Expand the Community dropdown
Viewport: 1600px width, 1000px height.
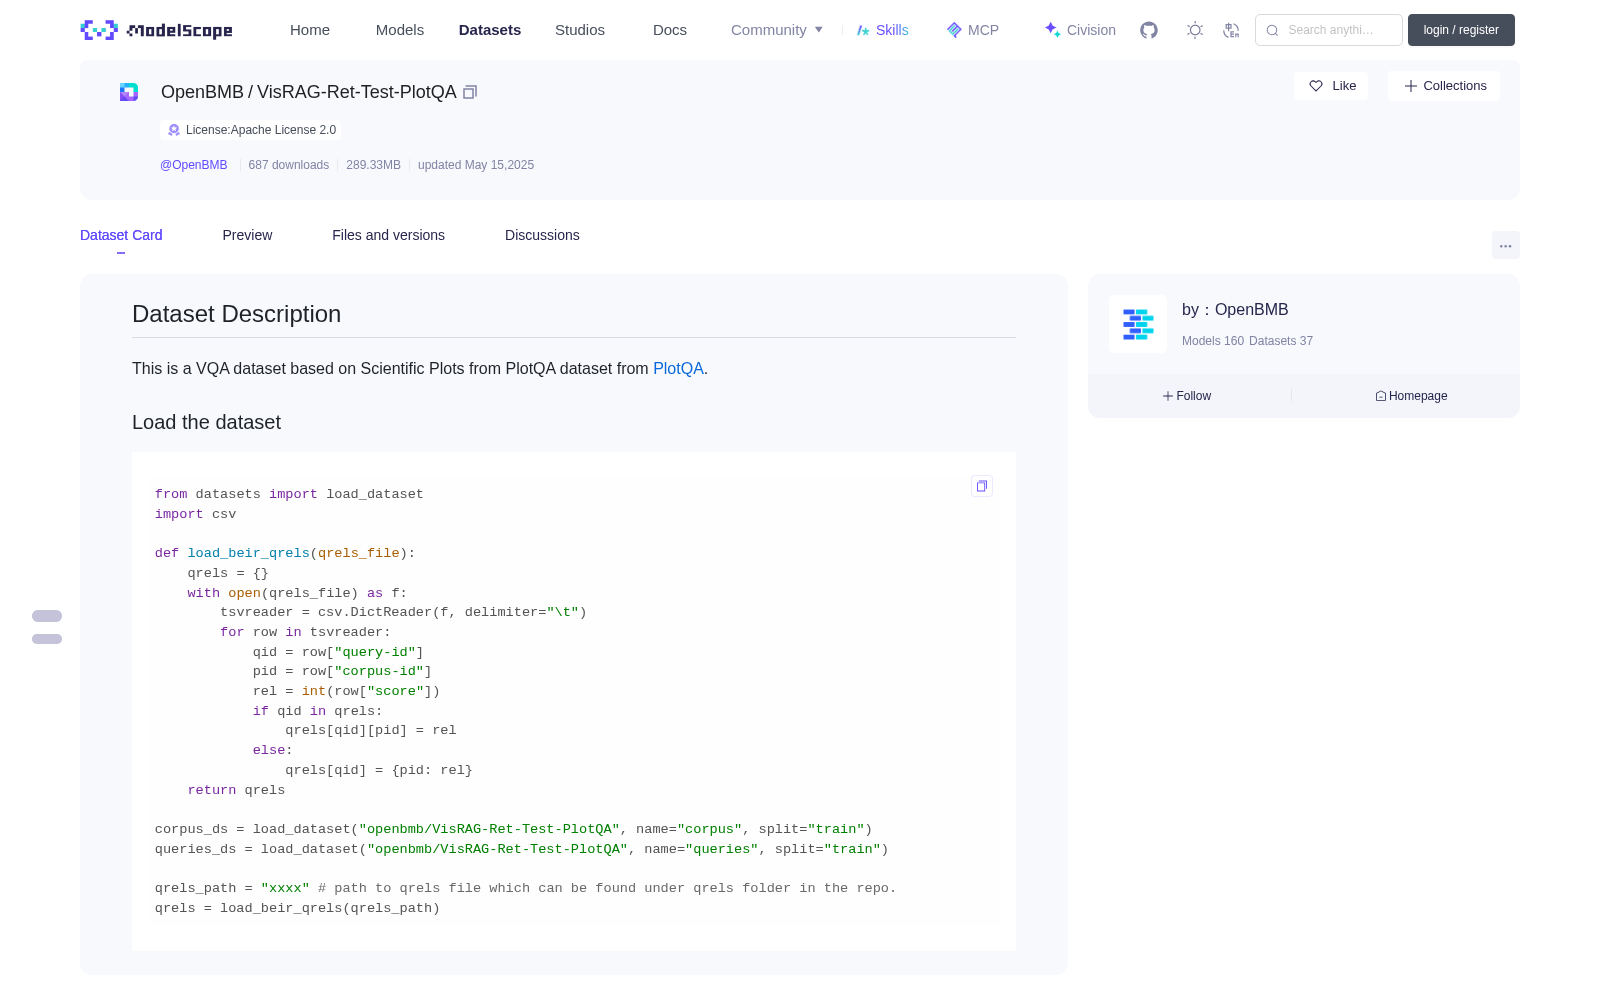click(x=777, y=30)
